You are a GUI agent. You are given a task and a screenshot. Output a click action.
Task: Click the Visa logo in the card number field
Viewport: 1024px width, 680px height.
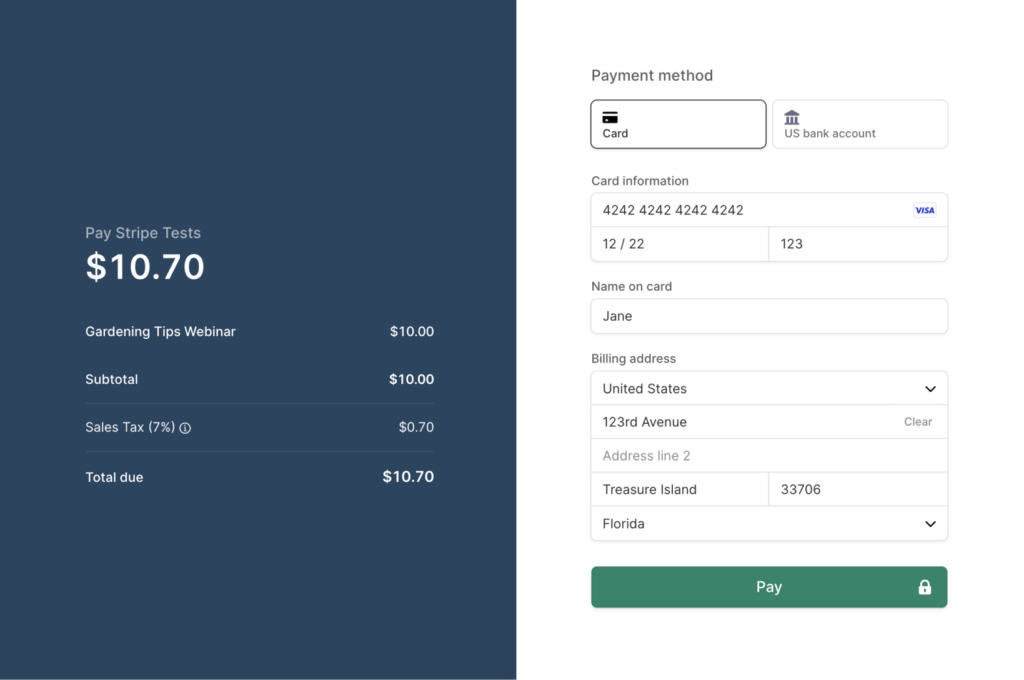click(x=923, y=210)
